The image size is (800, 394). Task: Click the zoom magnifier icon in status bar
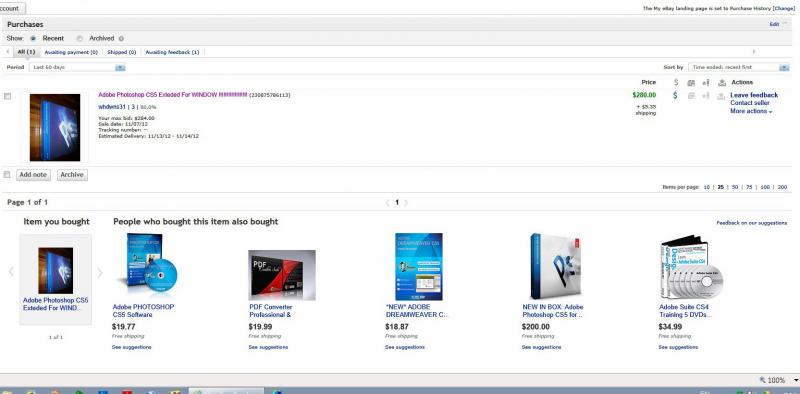pyautogui.click(x=762, y=380)
